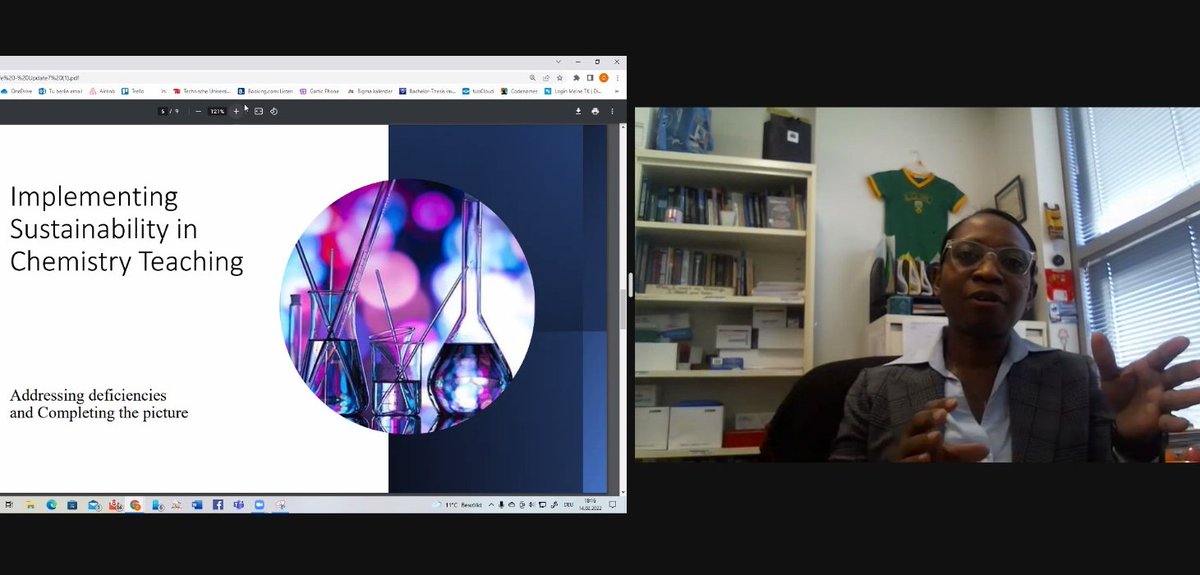
Task: Open the Windows notification center
Action: 613,505
